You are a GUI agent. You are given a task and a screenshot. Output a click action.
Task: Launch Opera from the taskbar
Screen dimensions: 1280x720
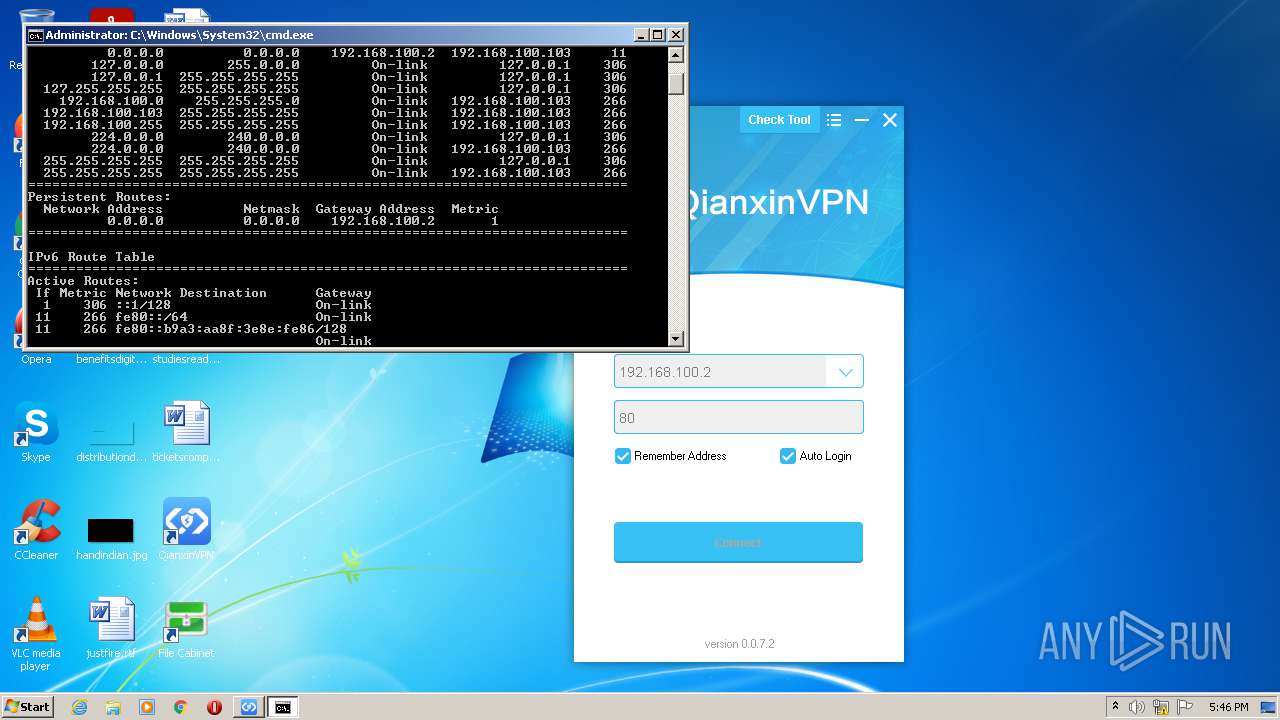[x=214, y=707]
